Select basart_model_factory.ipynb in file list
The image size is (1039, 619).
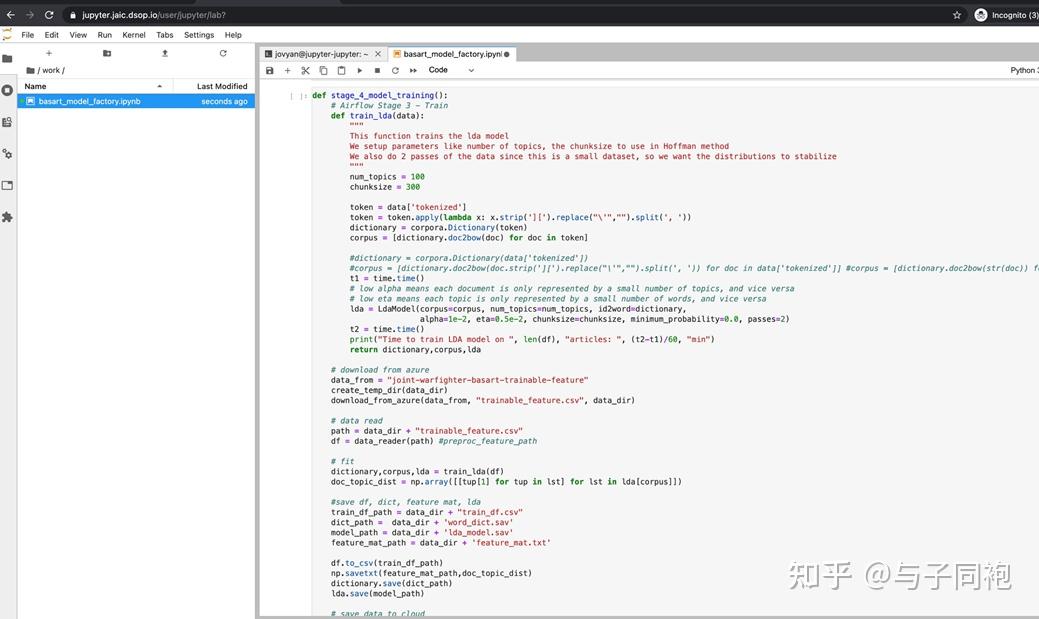click(x=136, y=101)
